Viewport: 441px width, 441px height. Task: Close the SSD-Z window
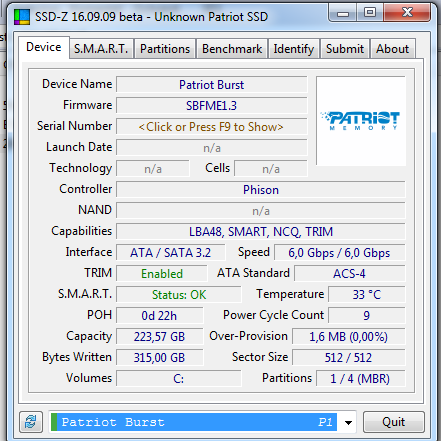(x=407, y=13)
